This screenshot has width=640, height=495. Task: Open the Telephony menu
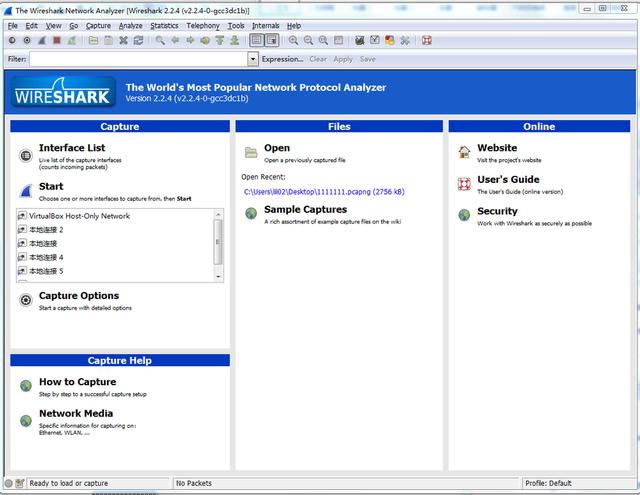(x=203, y=26)
